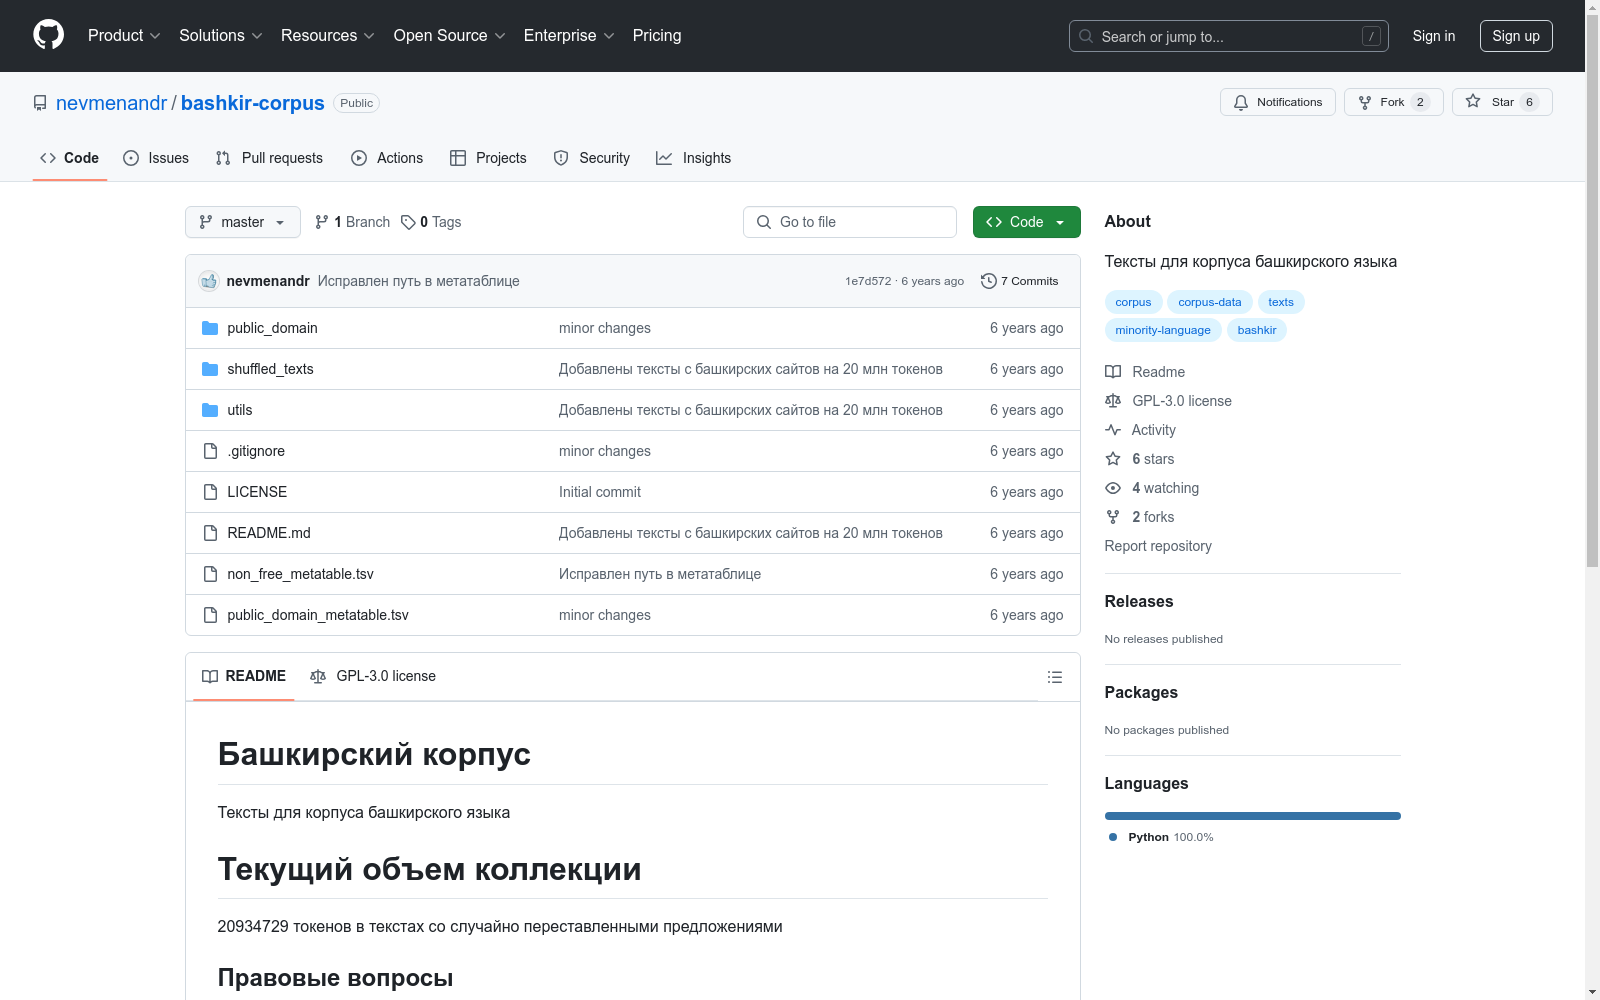
Task: Click the Go to file search field
Action: (x=850, y=222)
